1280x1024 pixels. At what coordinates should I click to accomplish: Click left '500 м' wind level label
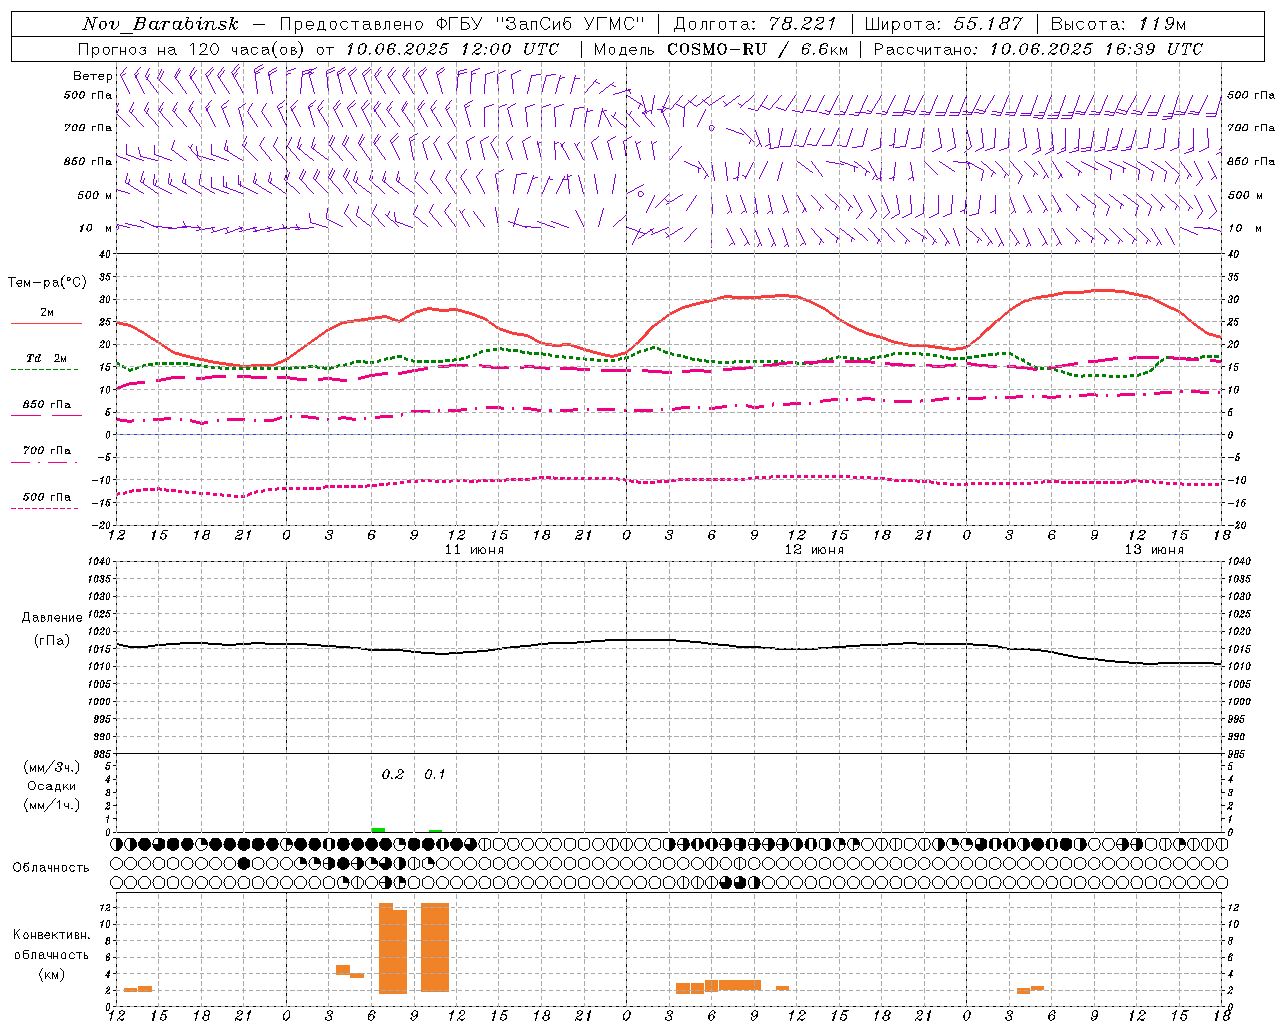click(x=95, y=195)
